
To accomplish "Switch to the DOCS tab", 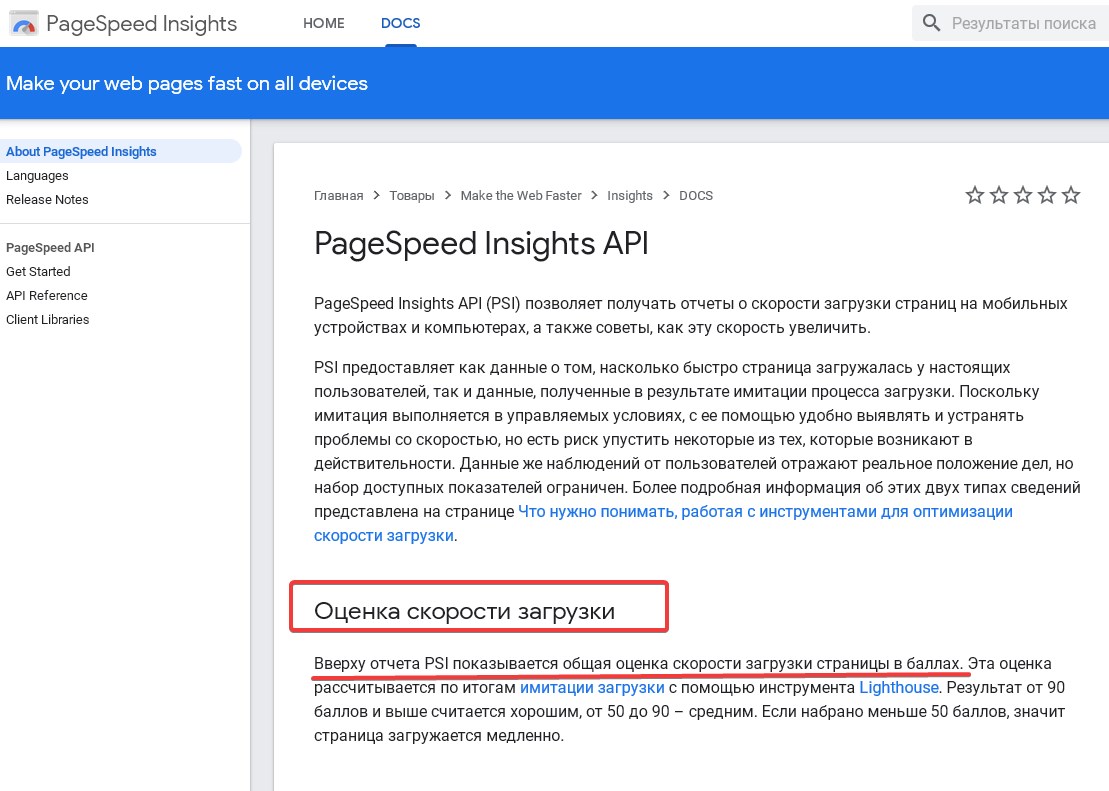I will click(x=401, y=23).
